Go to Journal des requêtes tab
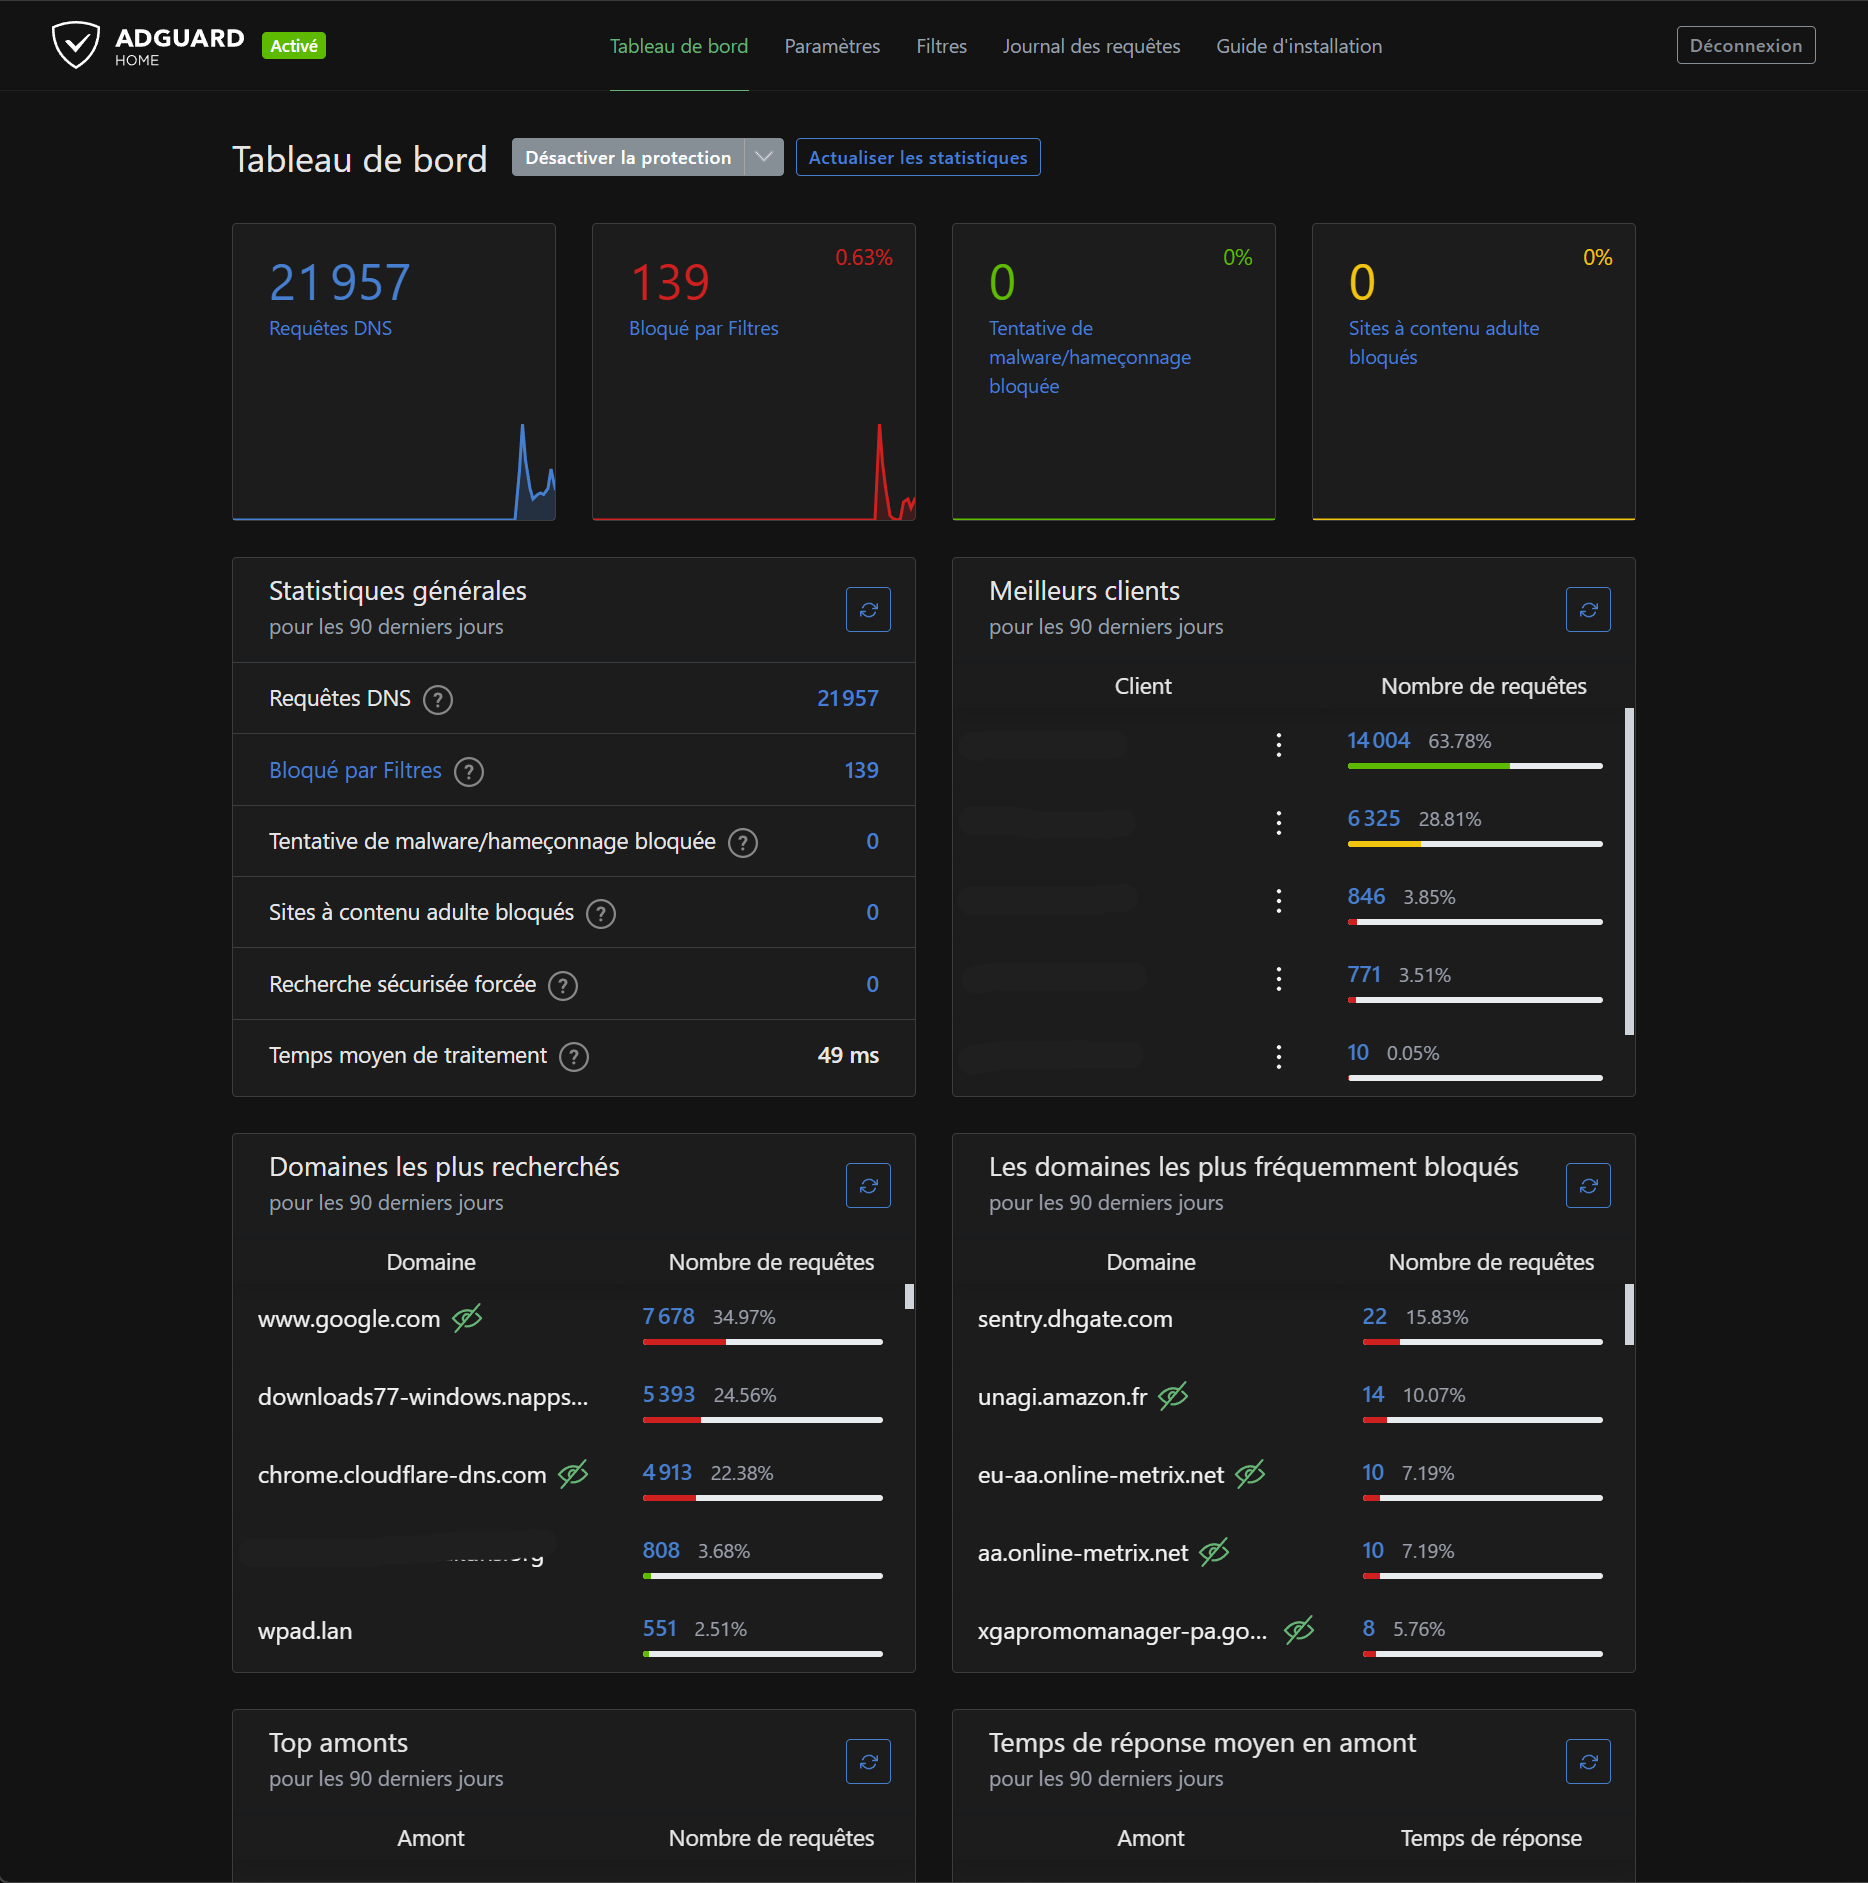The image size is (1868, 1883). point(1091,46)
